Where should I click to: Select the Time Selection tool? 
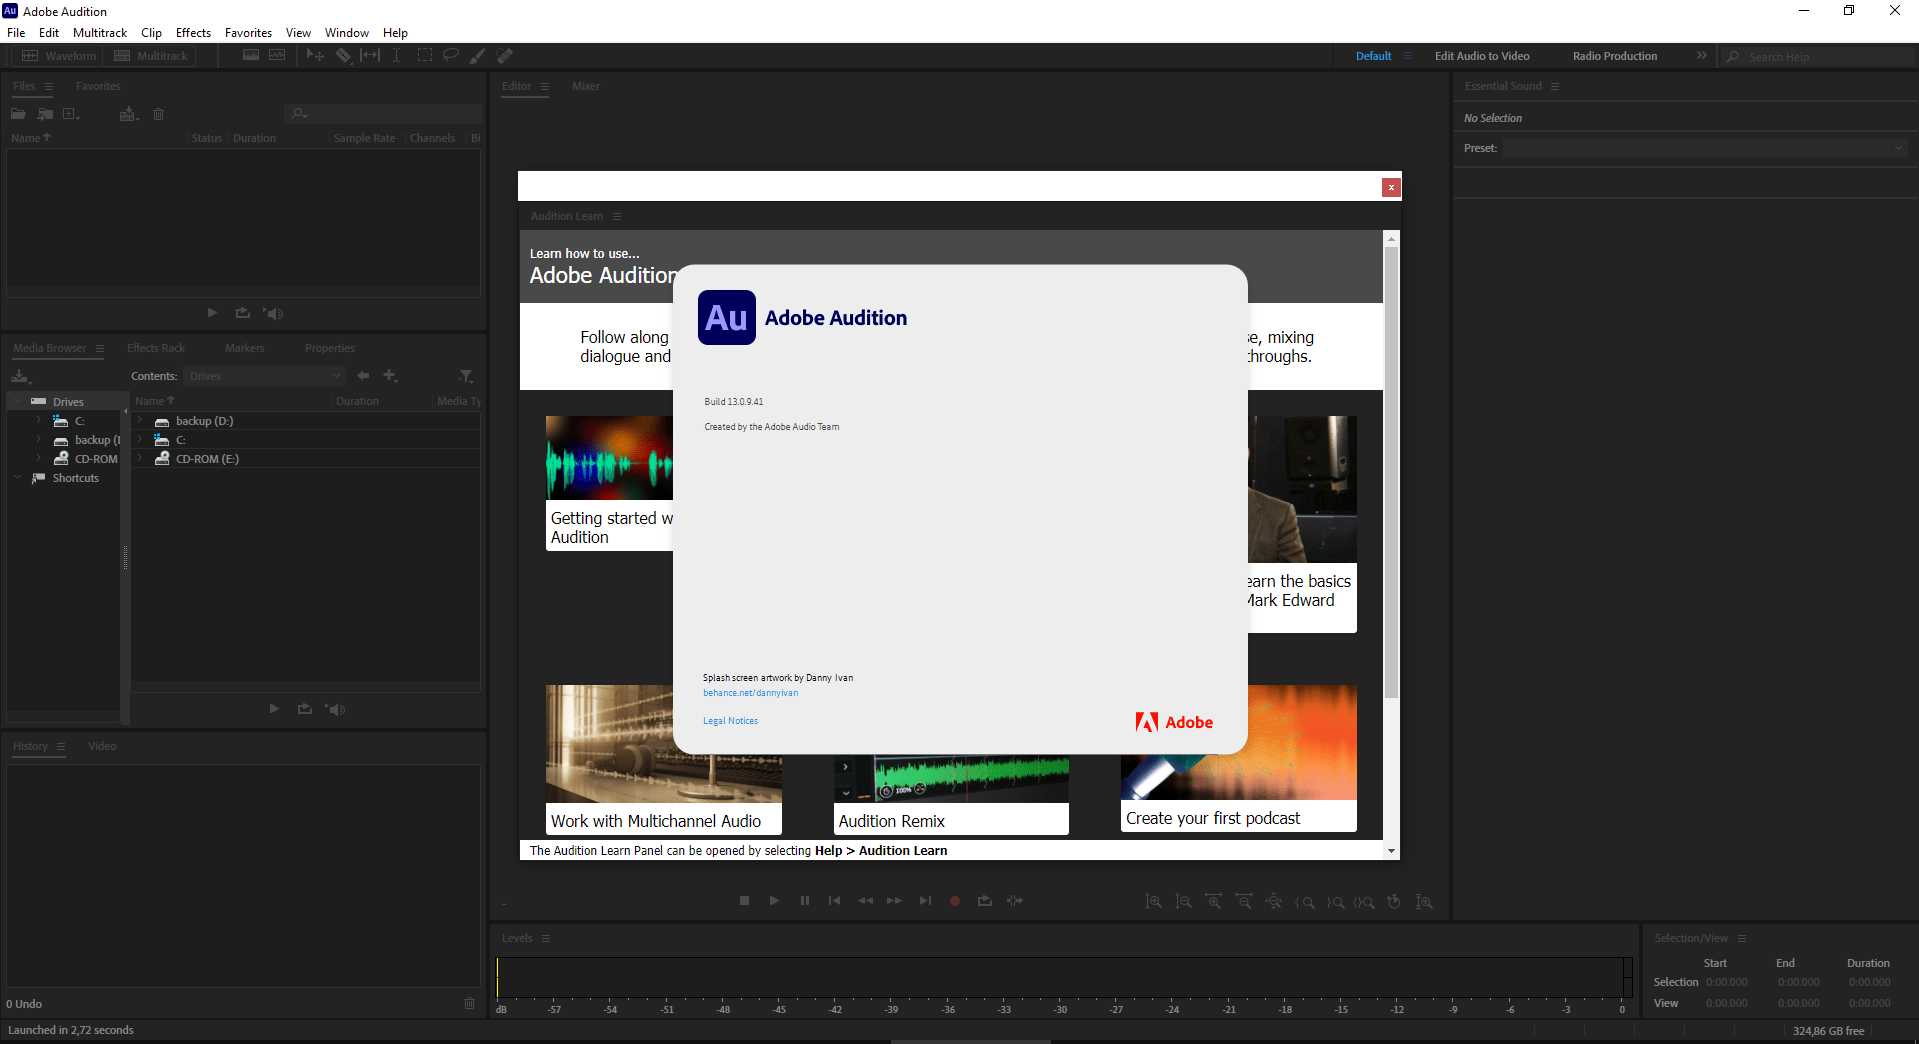(x=396, y=55)
